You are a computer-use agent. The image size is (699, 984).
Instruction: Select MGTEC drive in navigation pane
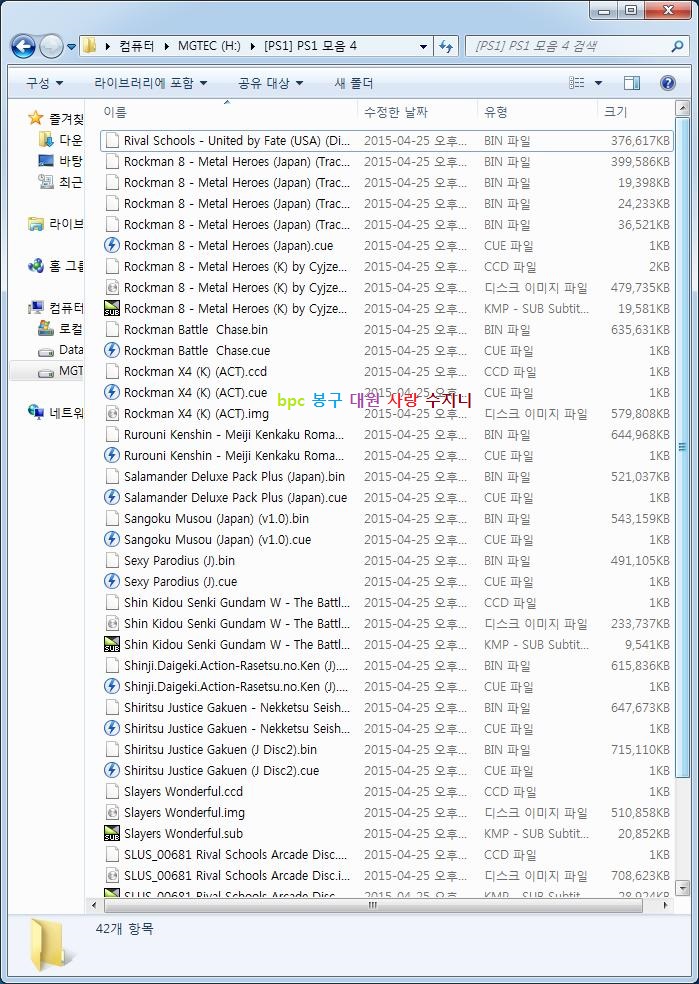click(60, 371)
